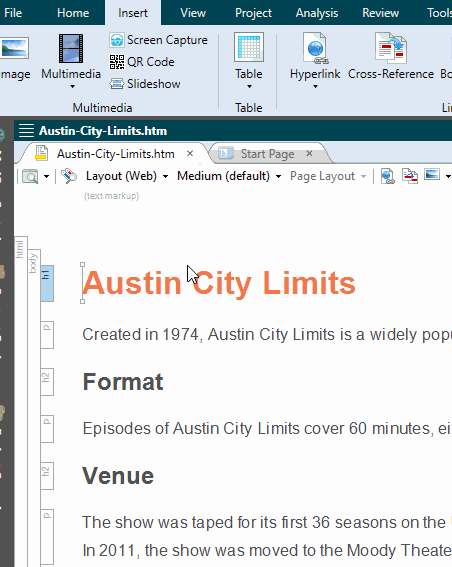452x567 pixels.
Task: Select the h2 block beside Format
Action: click(47, 382)
